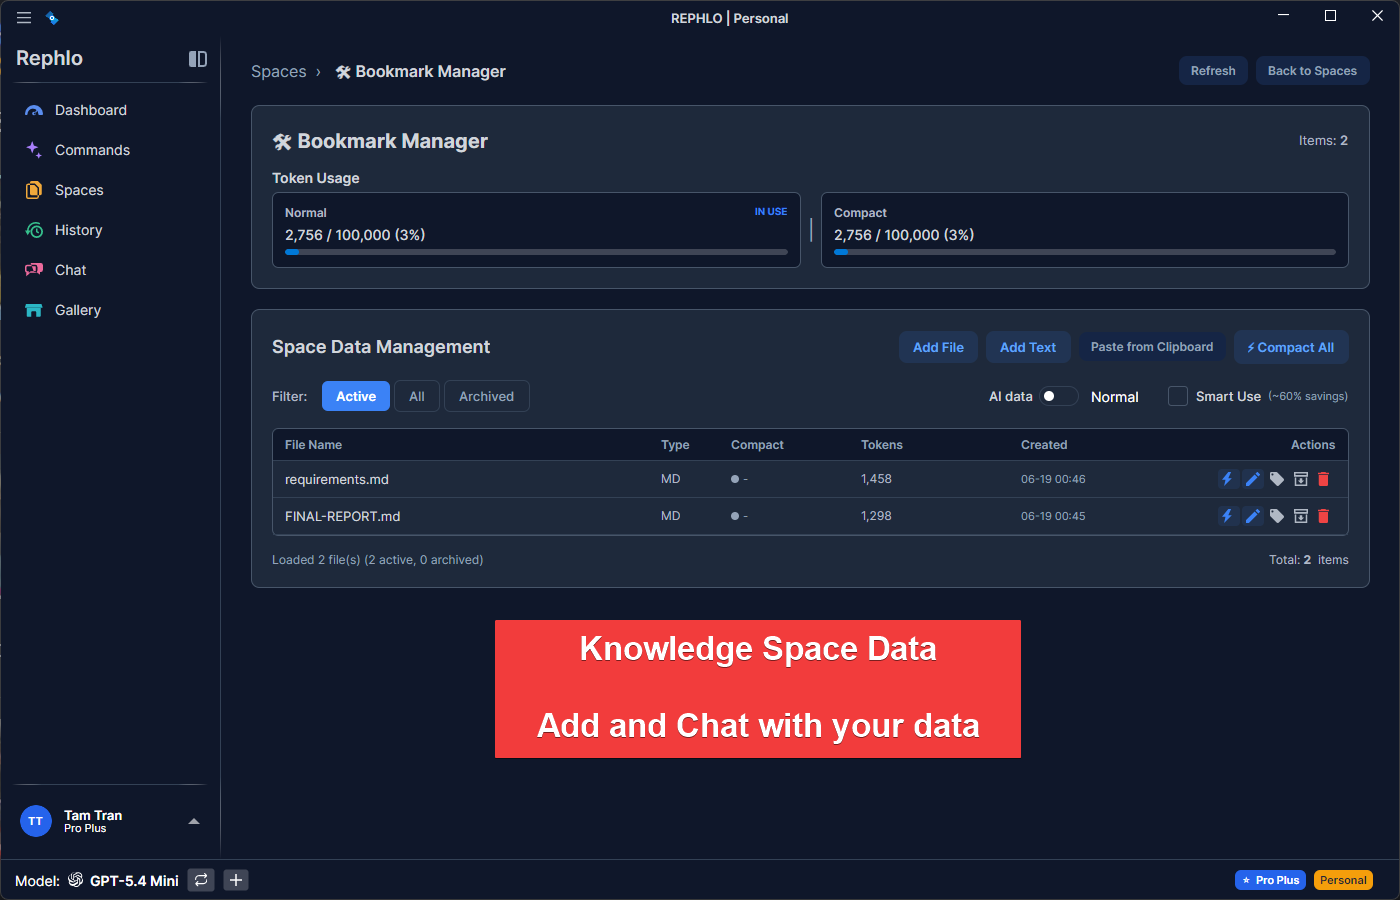
Task: Click the Compact All button
Action: pos(1291,347)
